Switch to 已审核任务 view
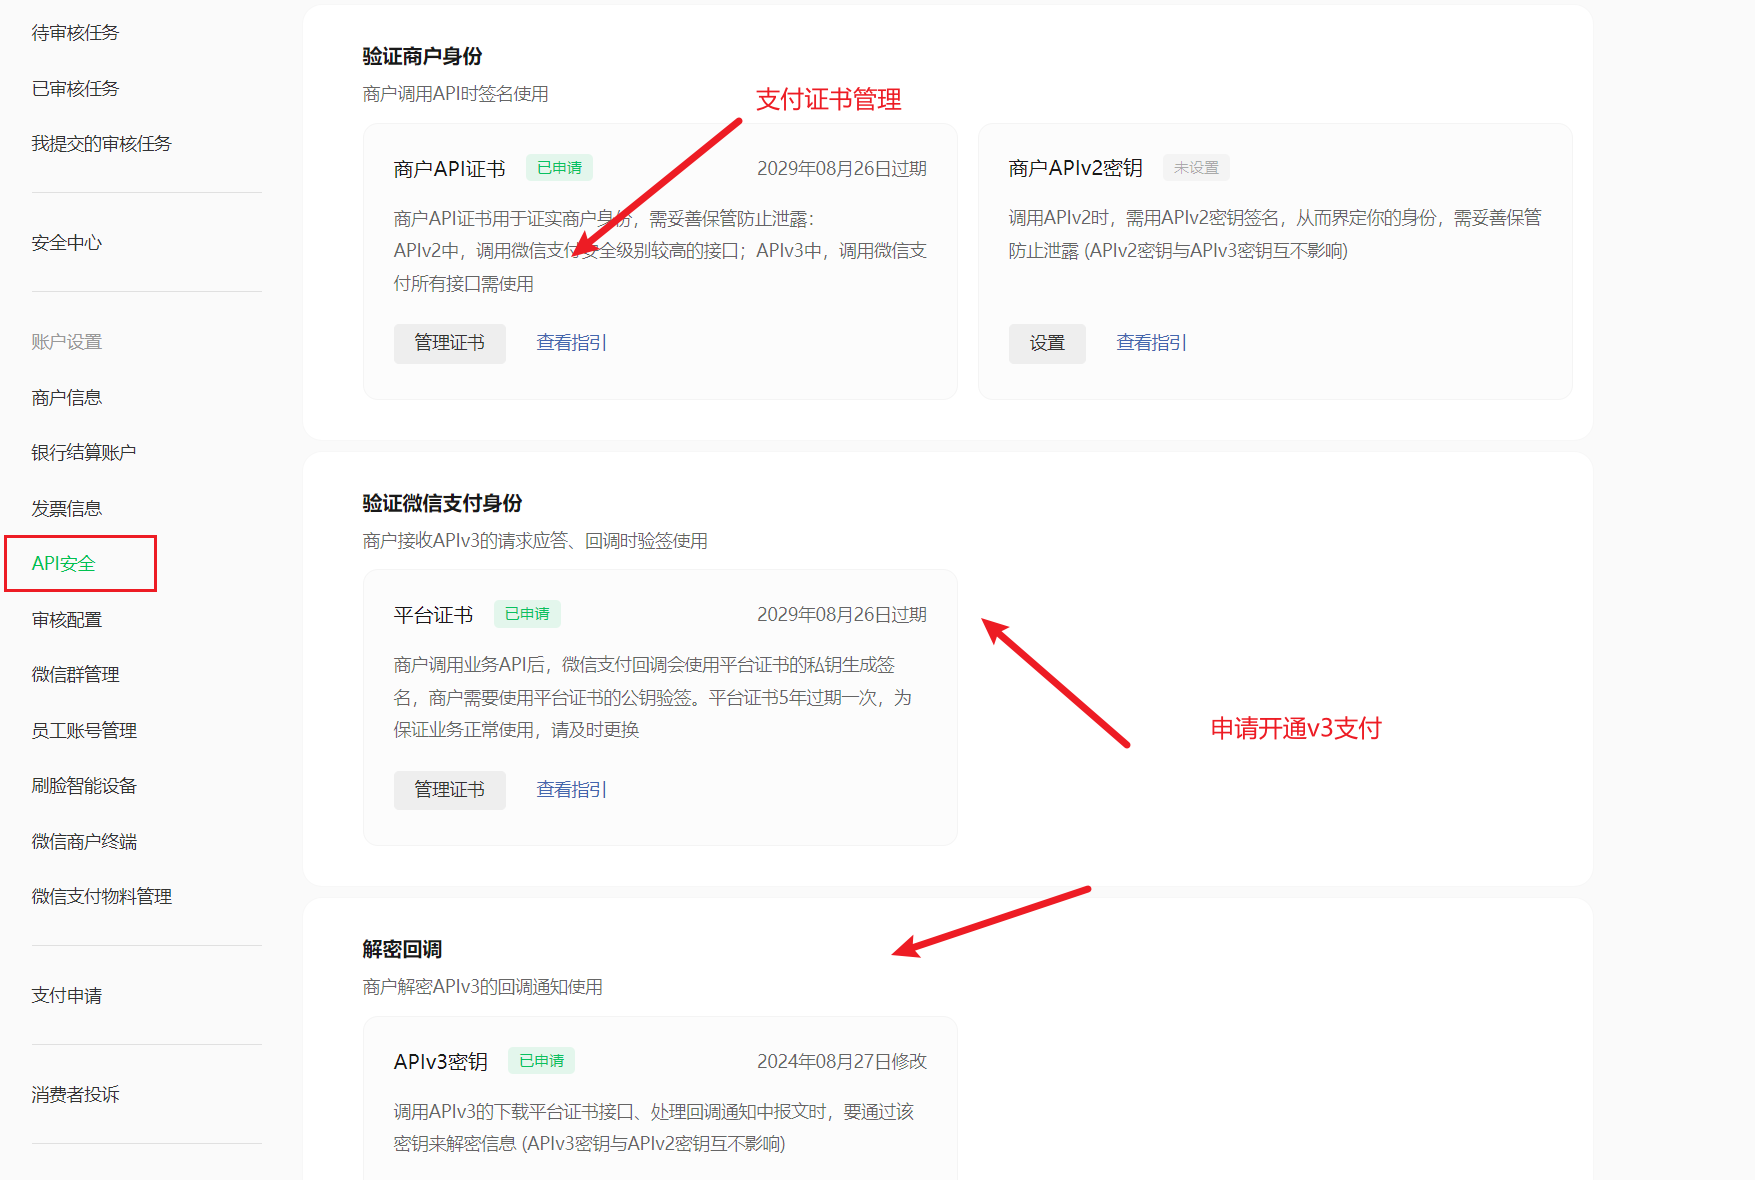 point(75,87)
